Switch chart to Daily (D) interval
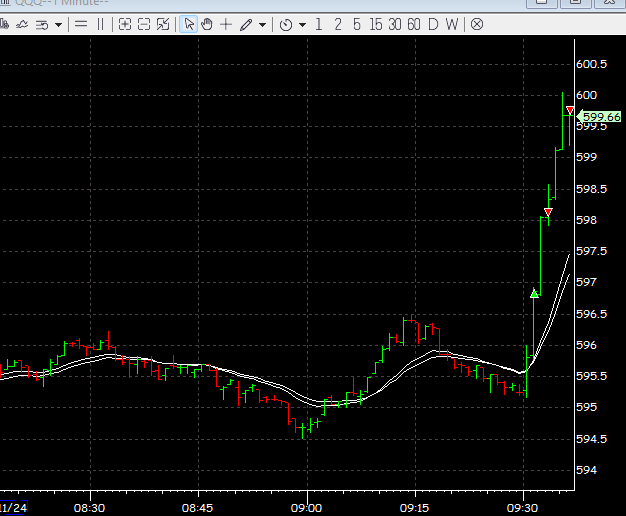 click(433, 24)
